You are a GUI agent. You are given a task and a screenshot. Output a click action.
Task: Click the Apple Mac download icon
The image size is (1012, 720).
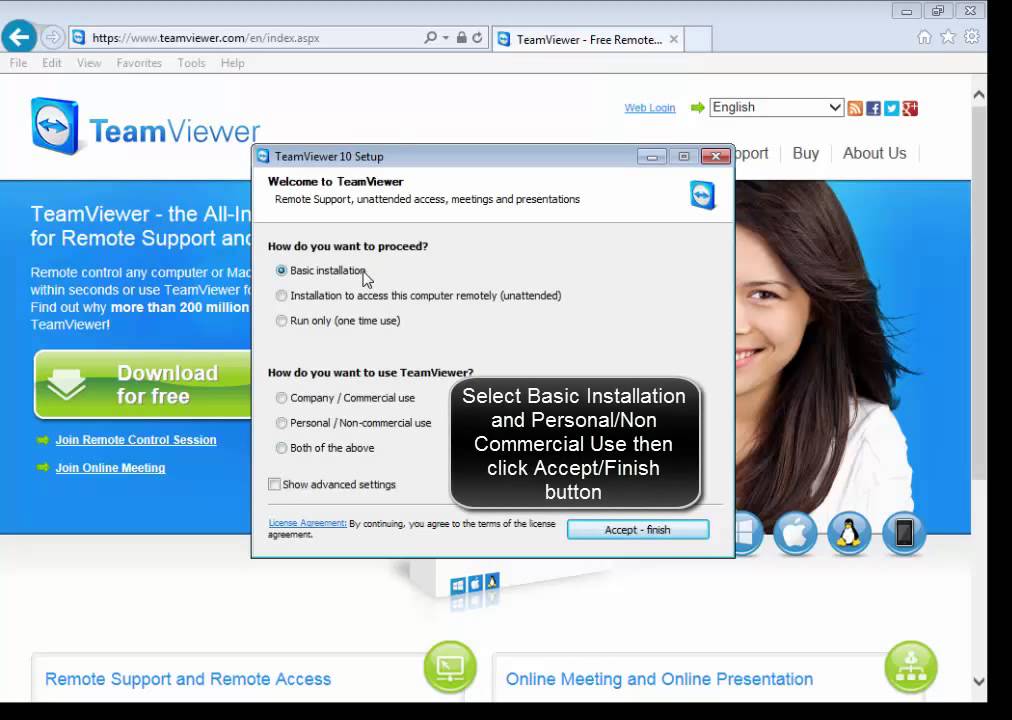(794, 534)
